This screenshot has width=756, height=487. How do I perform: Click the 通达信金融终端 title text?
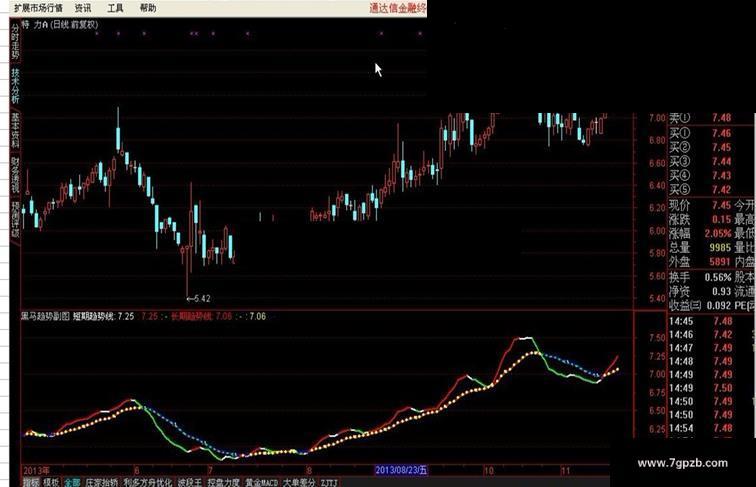398,8
